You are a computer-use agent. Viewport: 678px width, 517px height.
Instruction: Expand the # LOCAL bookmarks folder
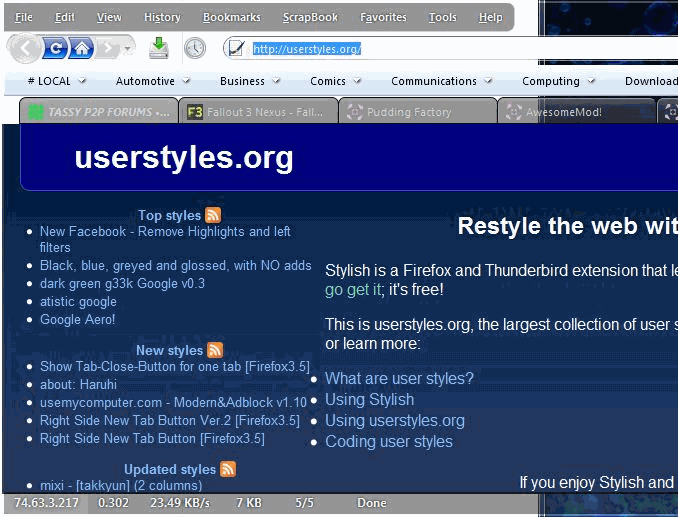click(x=56, y=81)
